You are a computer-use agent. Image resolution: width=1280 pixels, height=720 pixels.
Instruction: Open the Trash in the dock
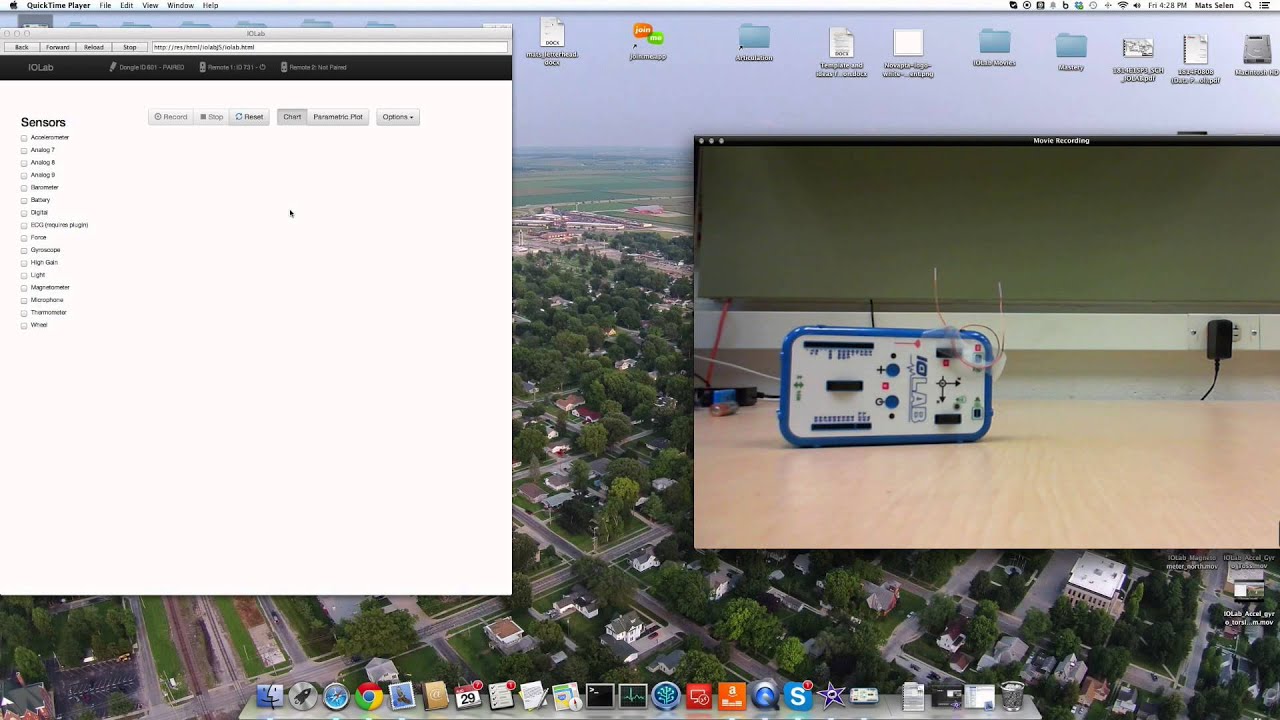point(1012,696)
